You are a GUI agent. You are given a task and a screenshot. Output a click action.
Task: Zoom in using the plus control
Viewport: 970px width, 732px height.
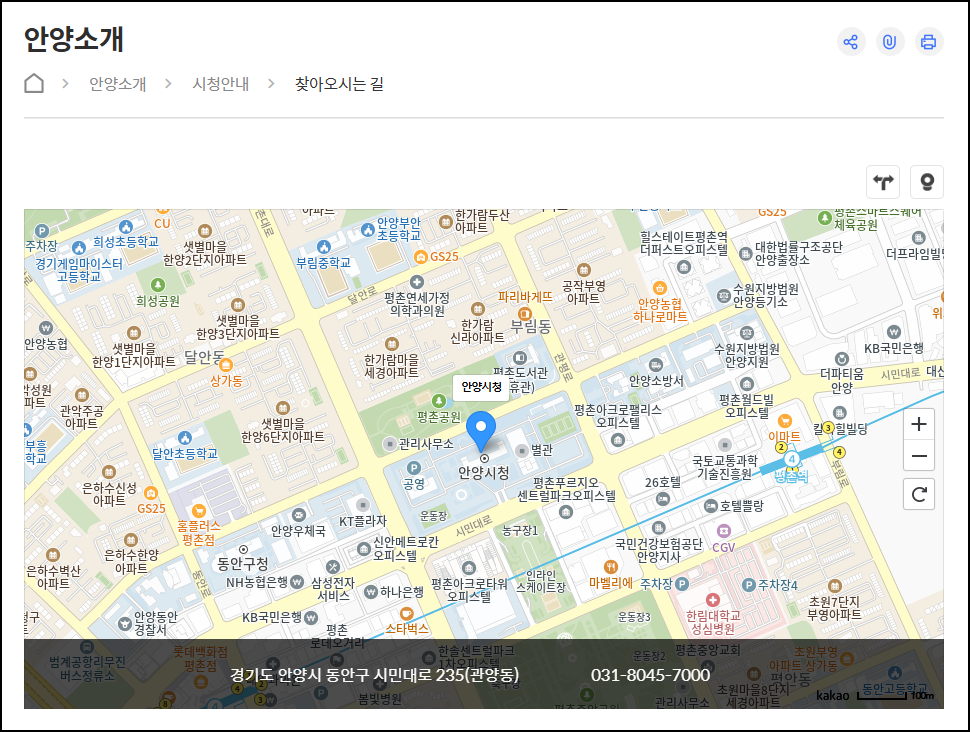point(918,424)
